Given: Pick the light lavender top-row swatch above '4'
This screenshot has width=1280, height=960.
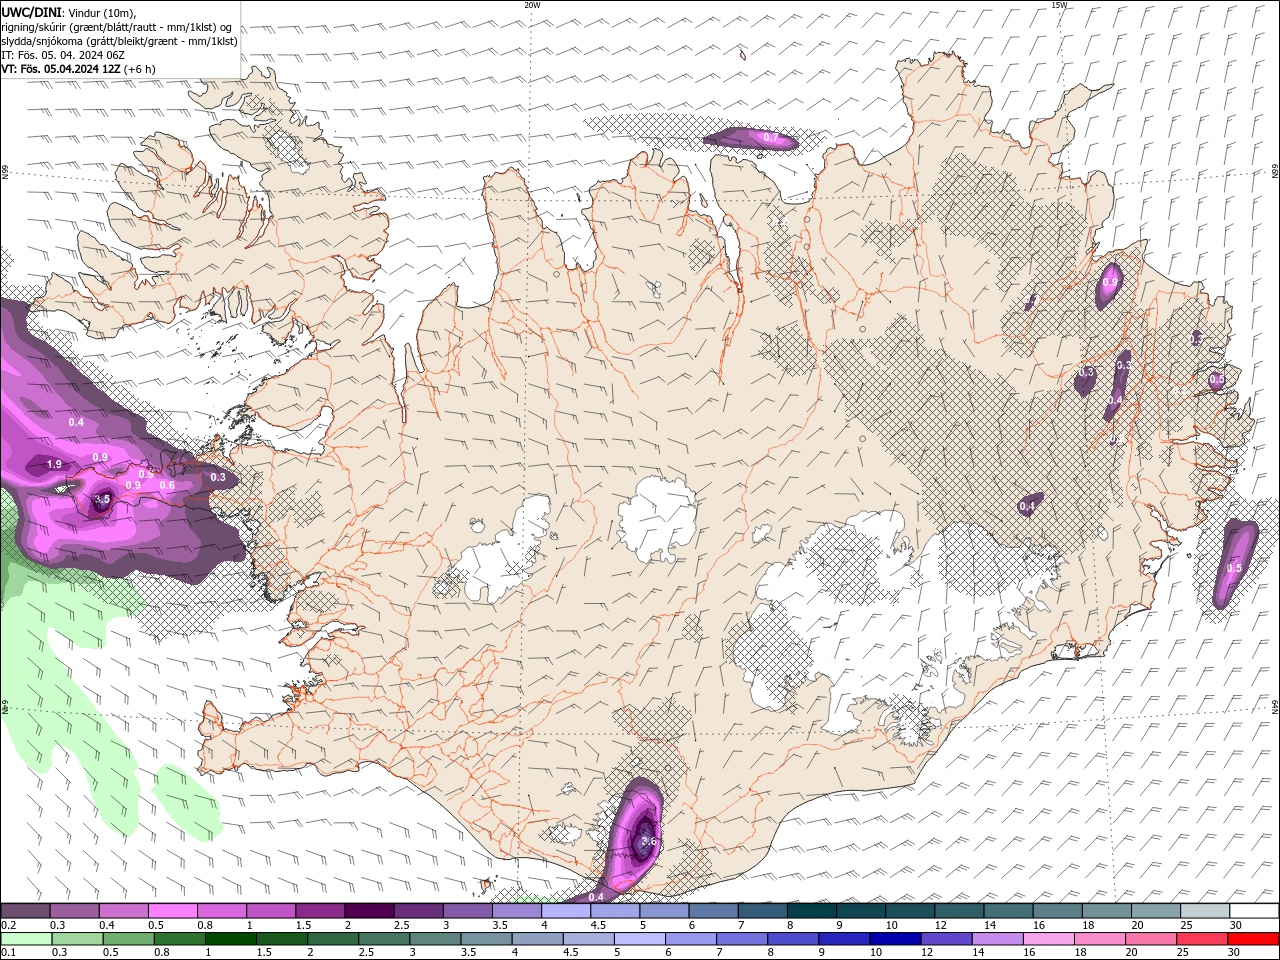Looking at the screenshot, I should pyautogui.click(x=566, y=911).
